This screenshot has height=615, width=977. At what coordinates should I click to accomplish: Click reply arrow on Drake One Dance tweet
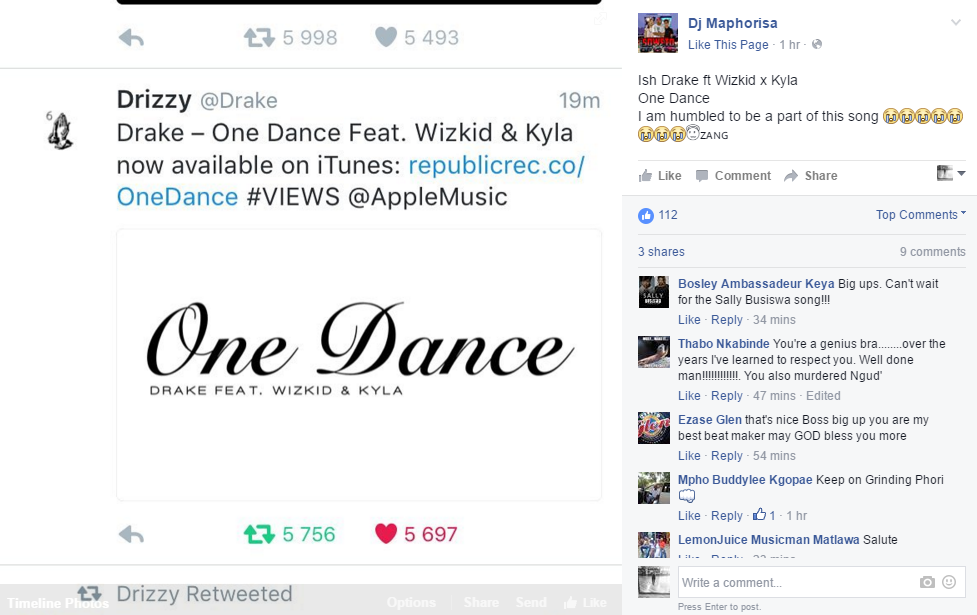tap(131, 535)
